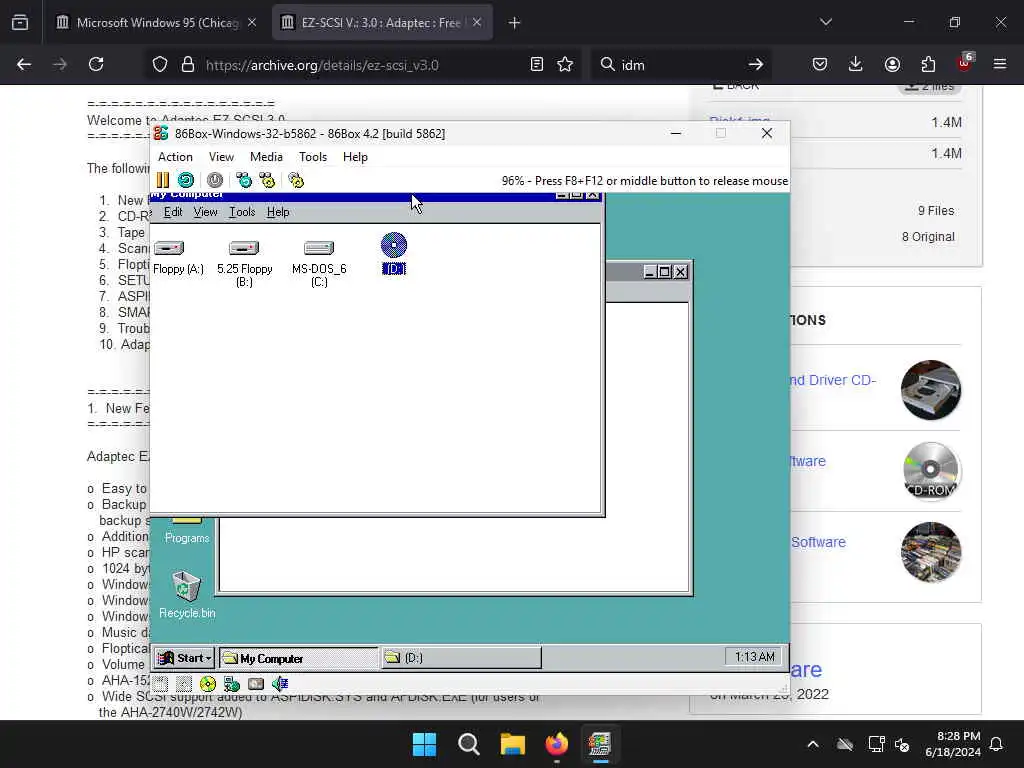
Task: Send Ctrl+Alt+Del using toolbar icon
Action: coord(244,180)
